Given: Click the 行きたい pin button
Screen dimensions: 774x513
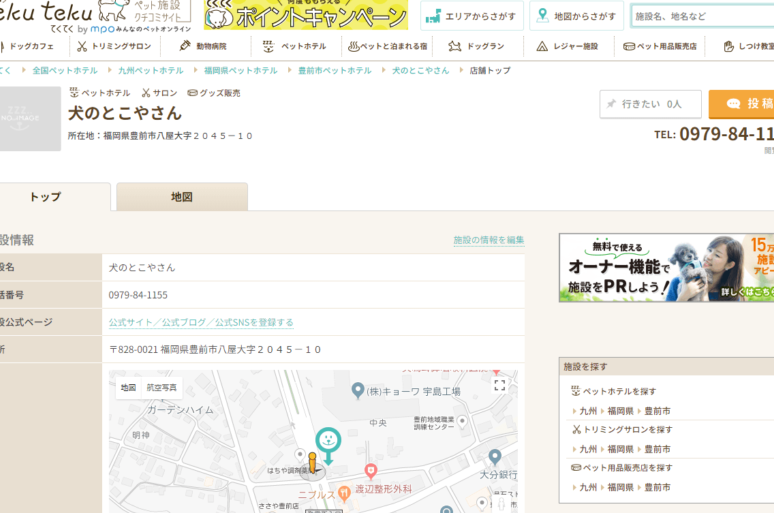Looking at the screenshot, I should [x=643, y=104].
